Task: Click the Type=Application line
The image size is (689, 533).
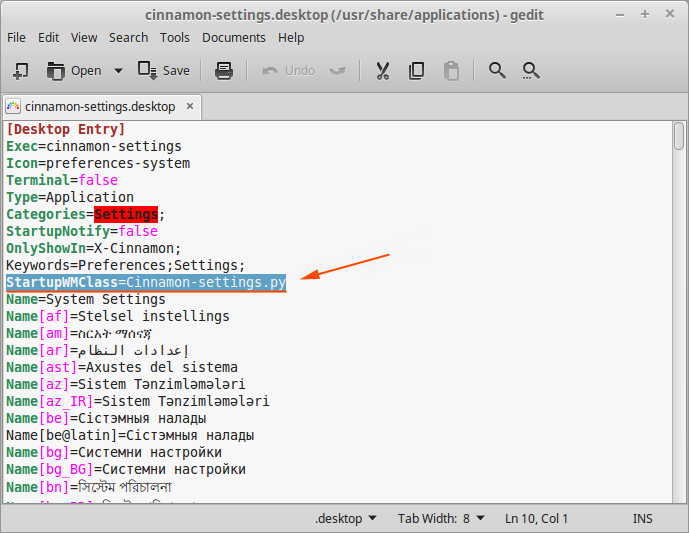Action: pyautogui.click(x=70, y=197)
